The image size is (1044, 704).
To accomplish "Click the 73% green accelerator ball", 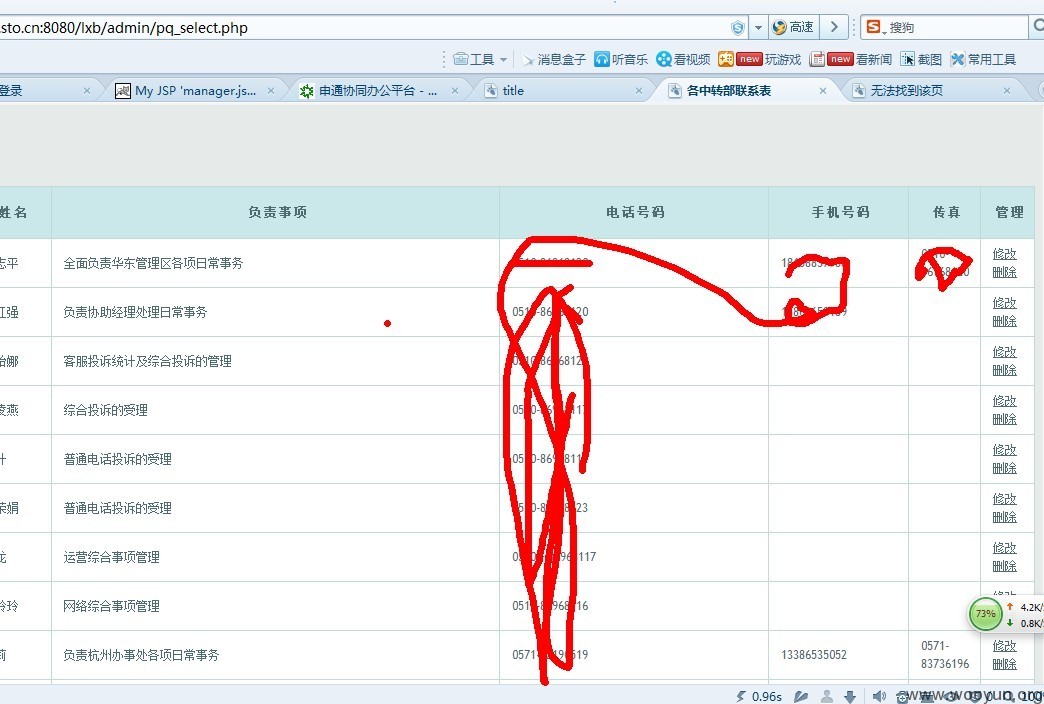I will pos(985,614).
